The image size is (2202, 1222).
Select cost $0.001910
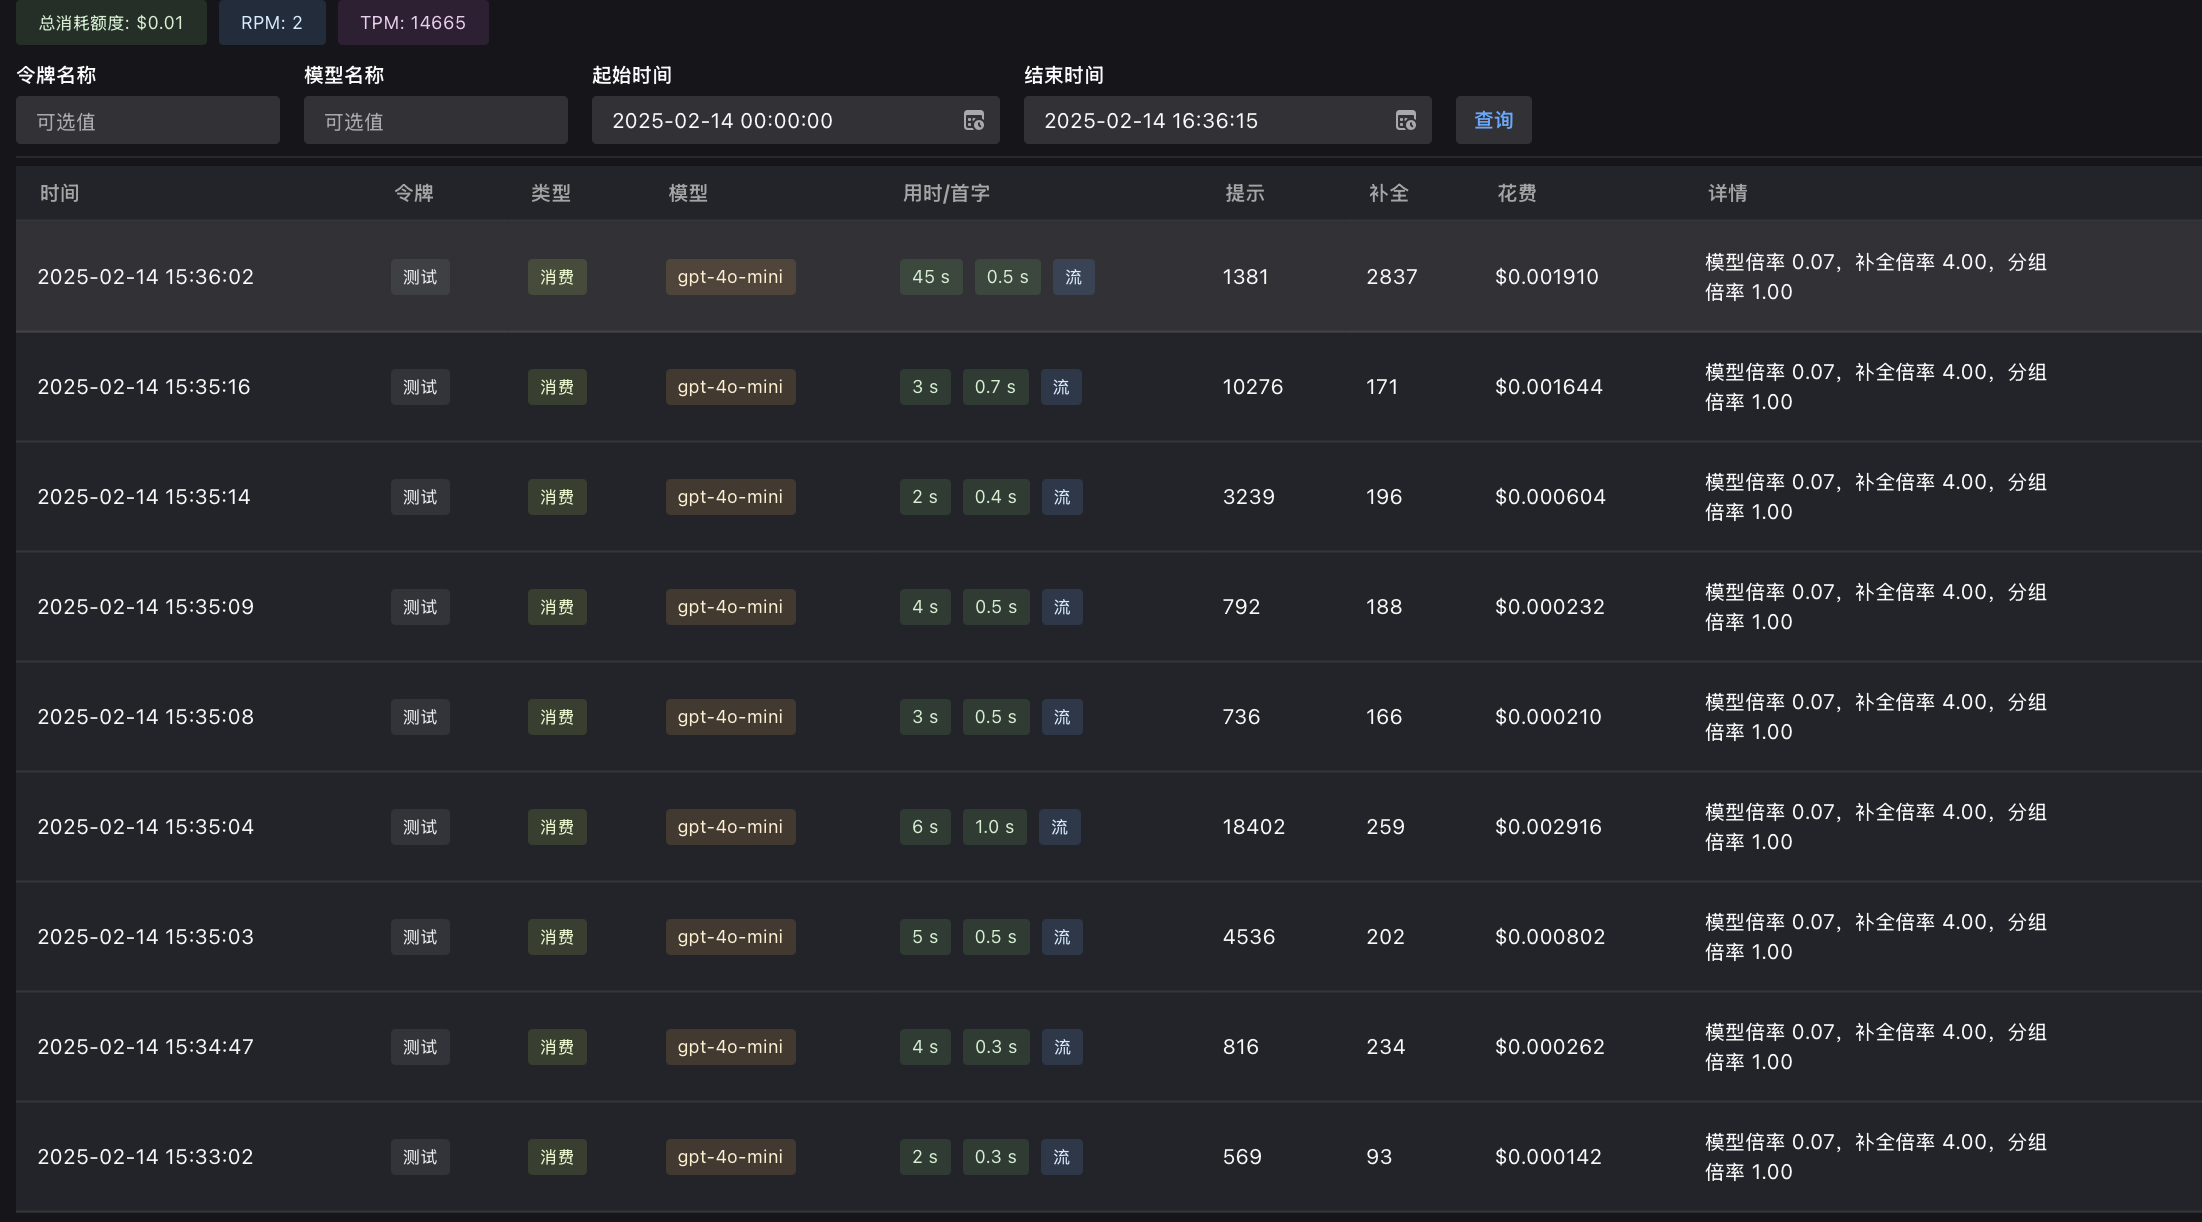tap(1547, 277)
